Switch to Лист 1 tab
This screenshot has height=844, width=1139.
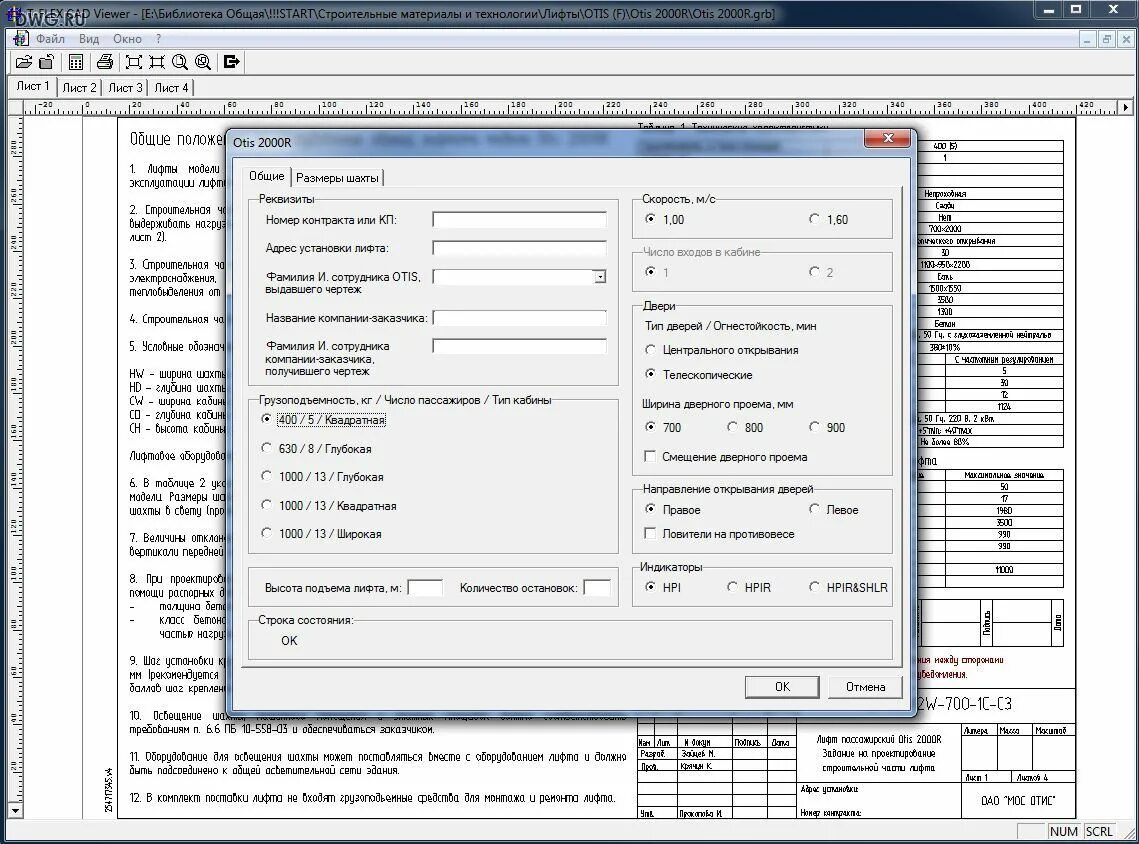(x=33, y=86)
